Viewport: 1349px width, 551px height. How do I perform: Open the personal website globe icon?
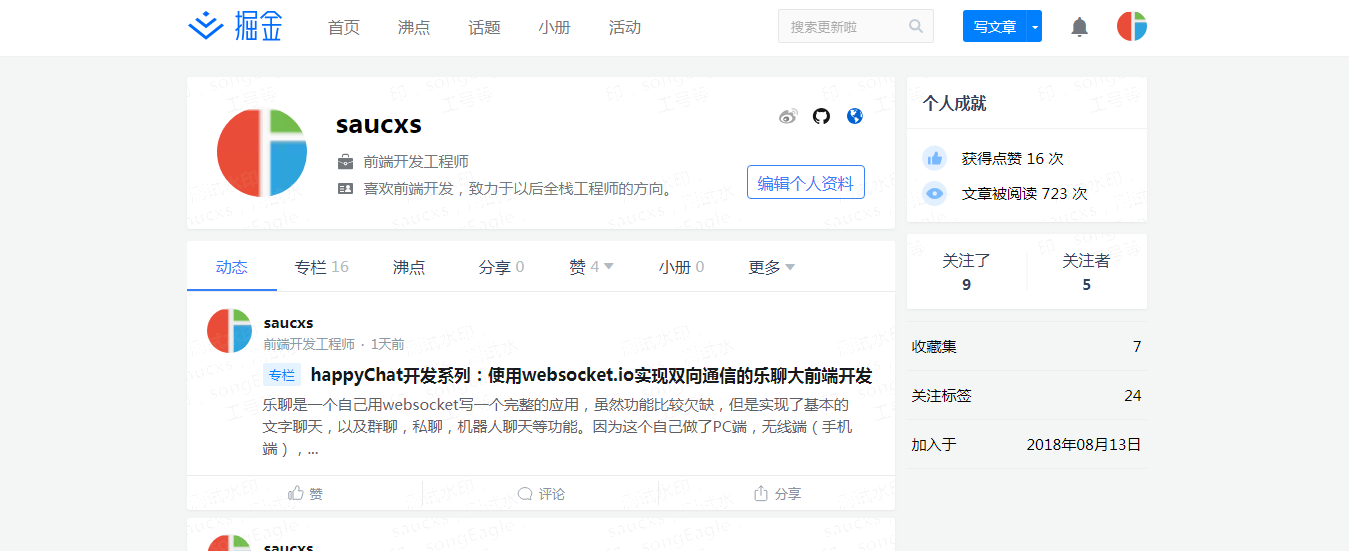854,117
